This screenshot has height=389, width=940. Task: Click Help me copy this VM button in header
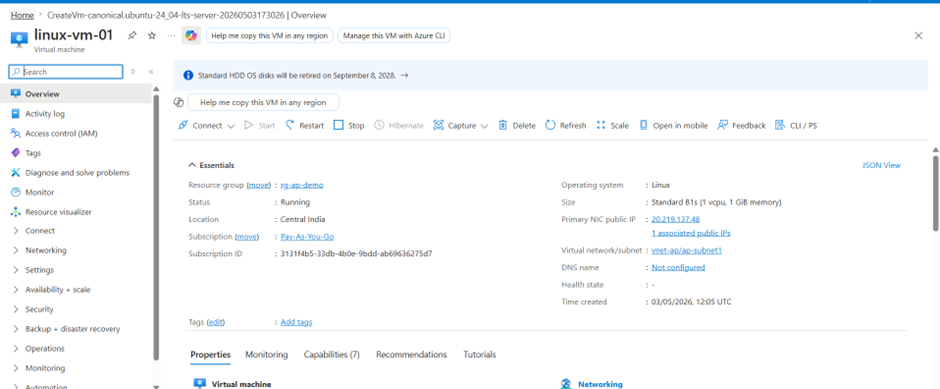point(269,36)
